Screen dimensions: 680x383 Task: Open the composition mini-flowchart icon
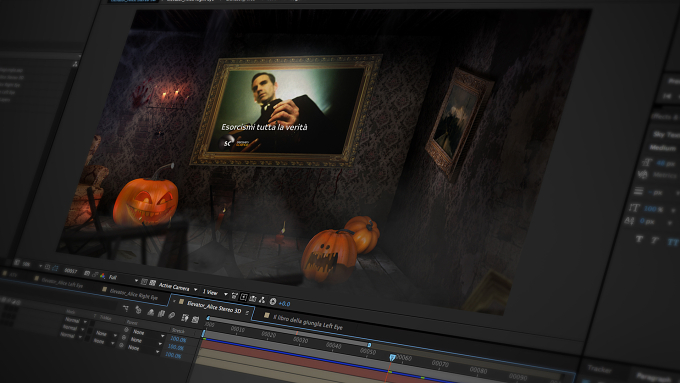(126, 308)
